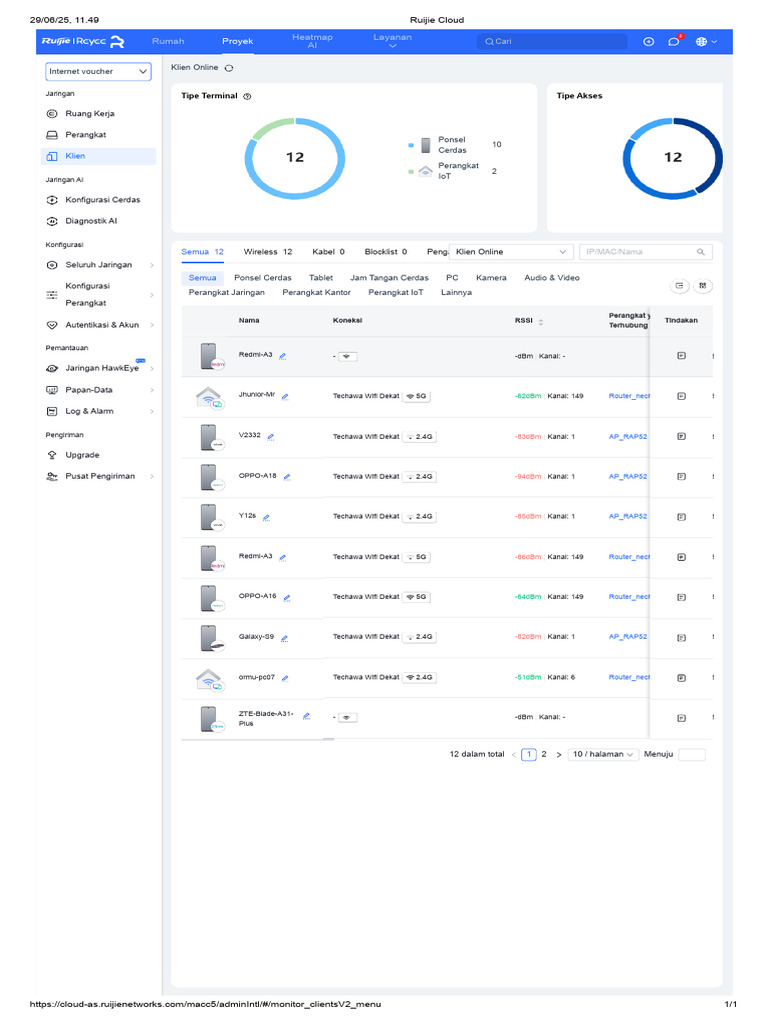Screen dimensions: 768x1024
Task: Edit the name of OPPO-A16
Action: pyautogui.click(x=287, y=598)
